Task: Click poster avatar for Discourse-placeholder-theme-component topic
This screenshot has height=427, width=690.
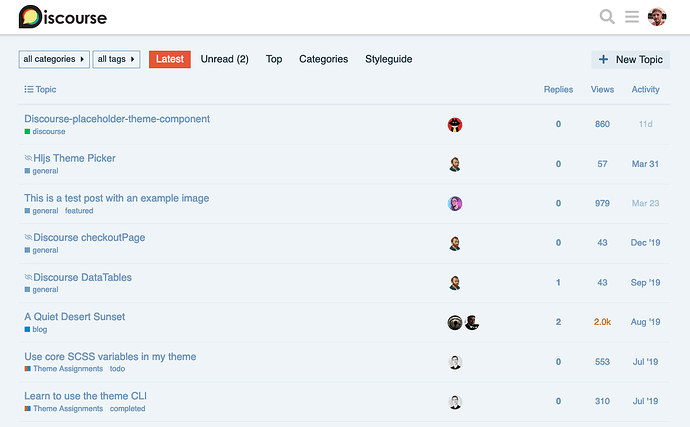Action: pyautogui.click(x=455, y=125)
